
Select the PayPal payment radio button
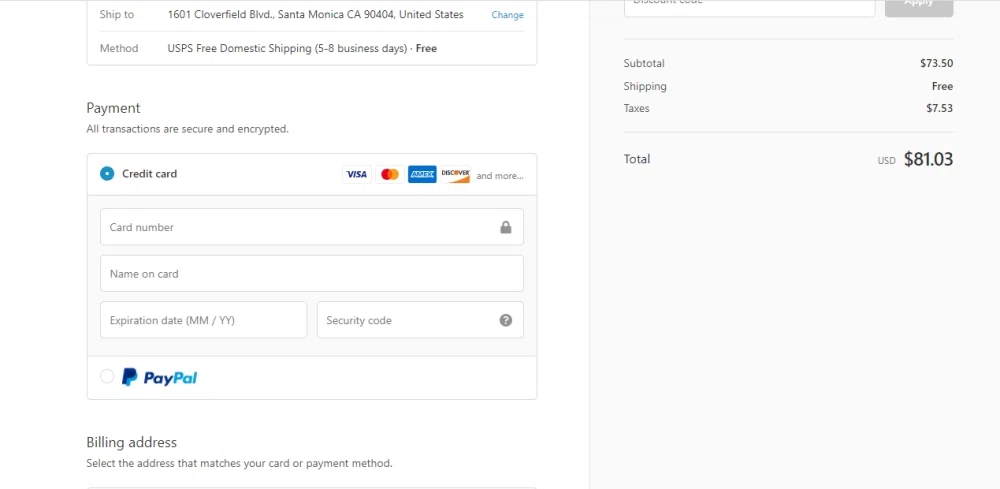[x=107, y=377]
